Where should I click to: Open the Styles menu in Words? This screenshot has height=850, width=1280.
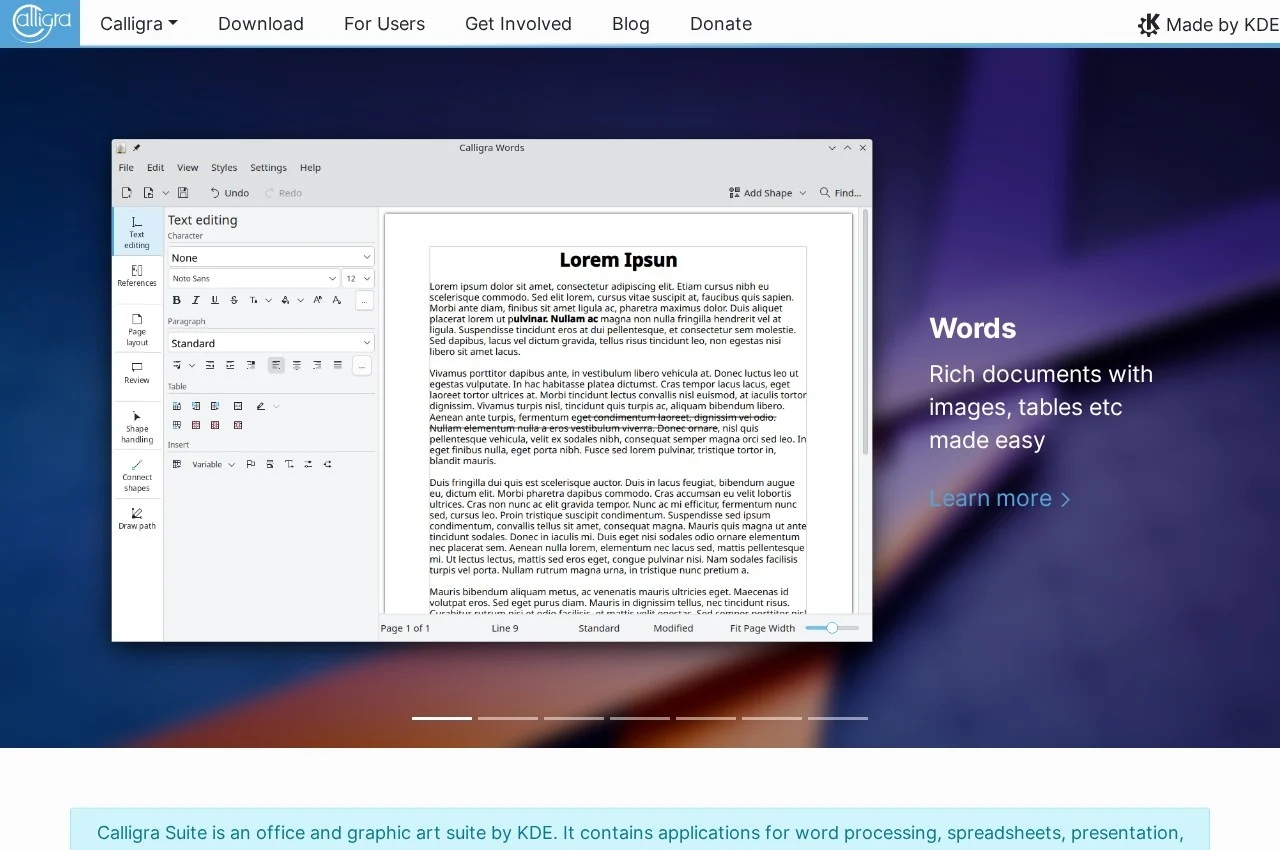tap(224, 168)
